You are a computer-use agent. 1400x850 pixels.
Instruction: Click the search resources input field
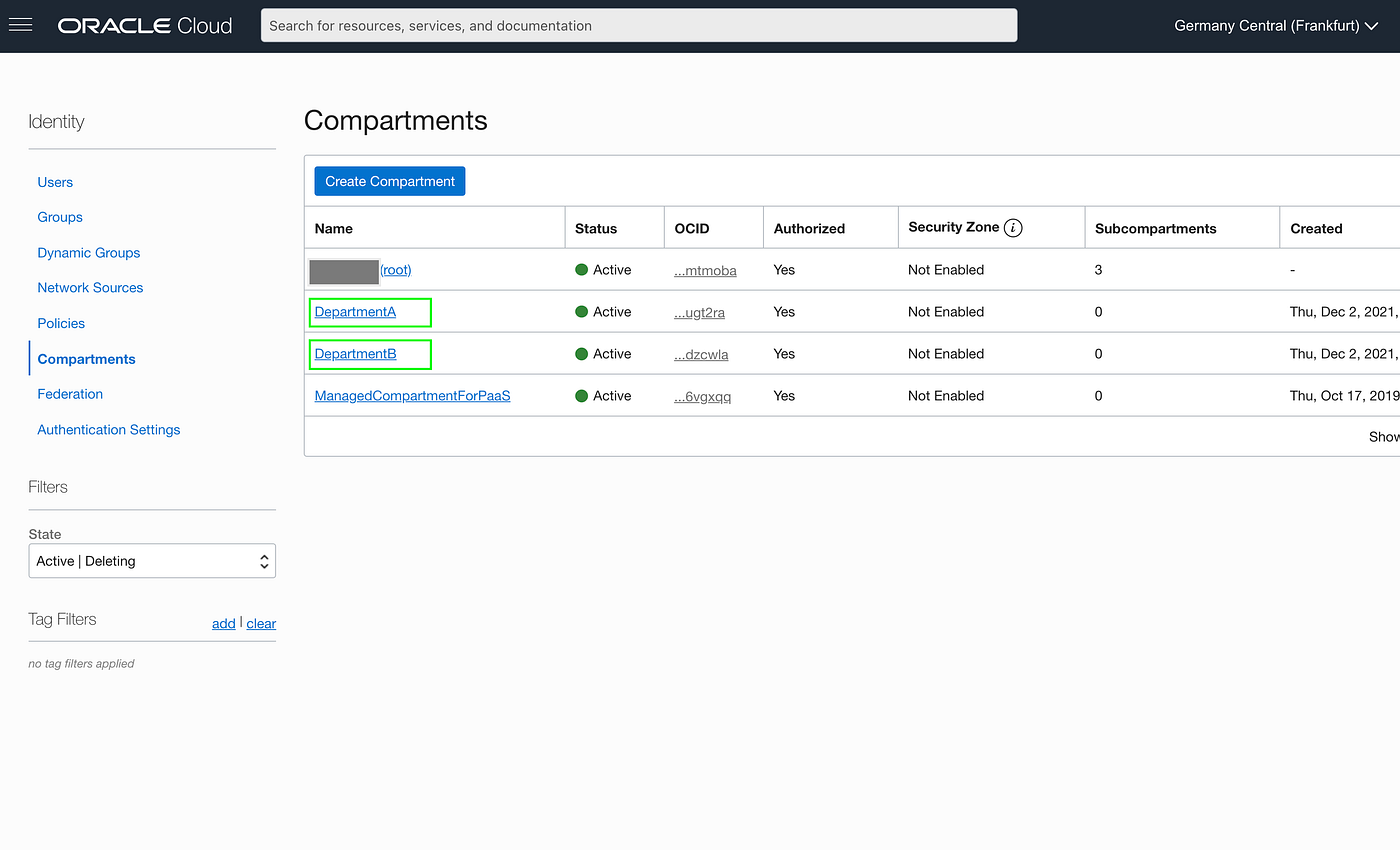click(639, 25)
